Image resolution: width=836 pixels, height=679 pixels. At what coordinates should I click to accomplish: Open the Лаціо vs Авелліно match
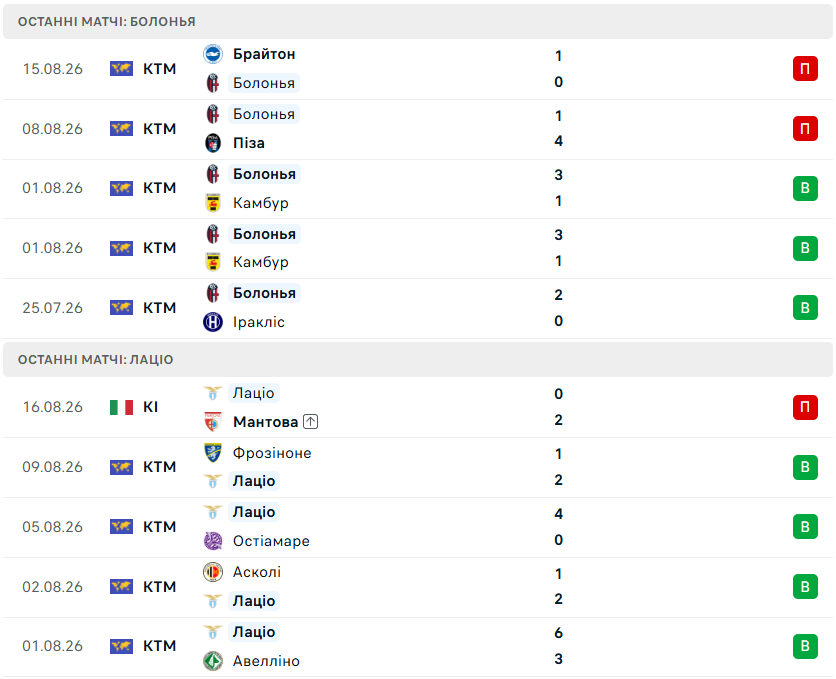pos(418,646)
